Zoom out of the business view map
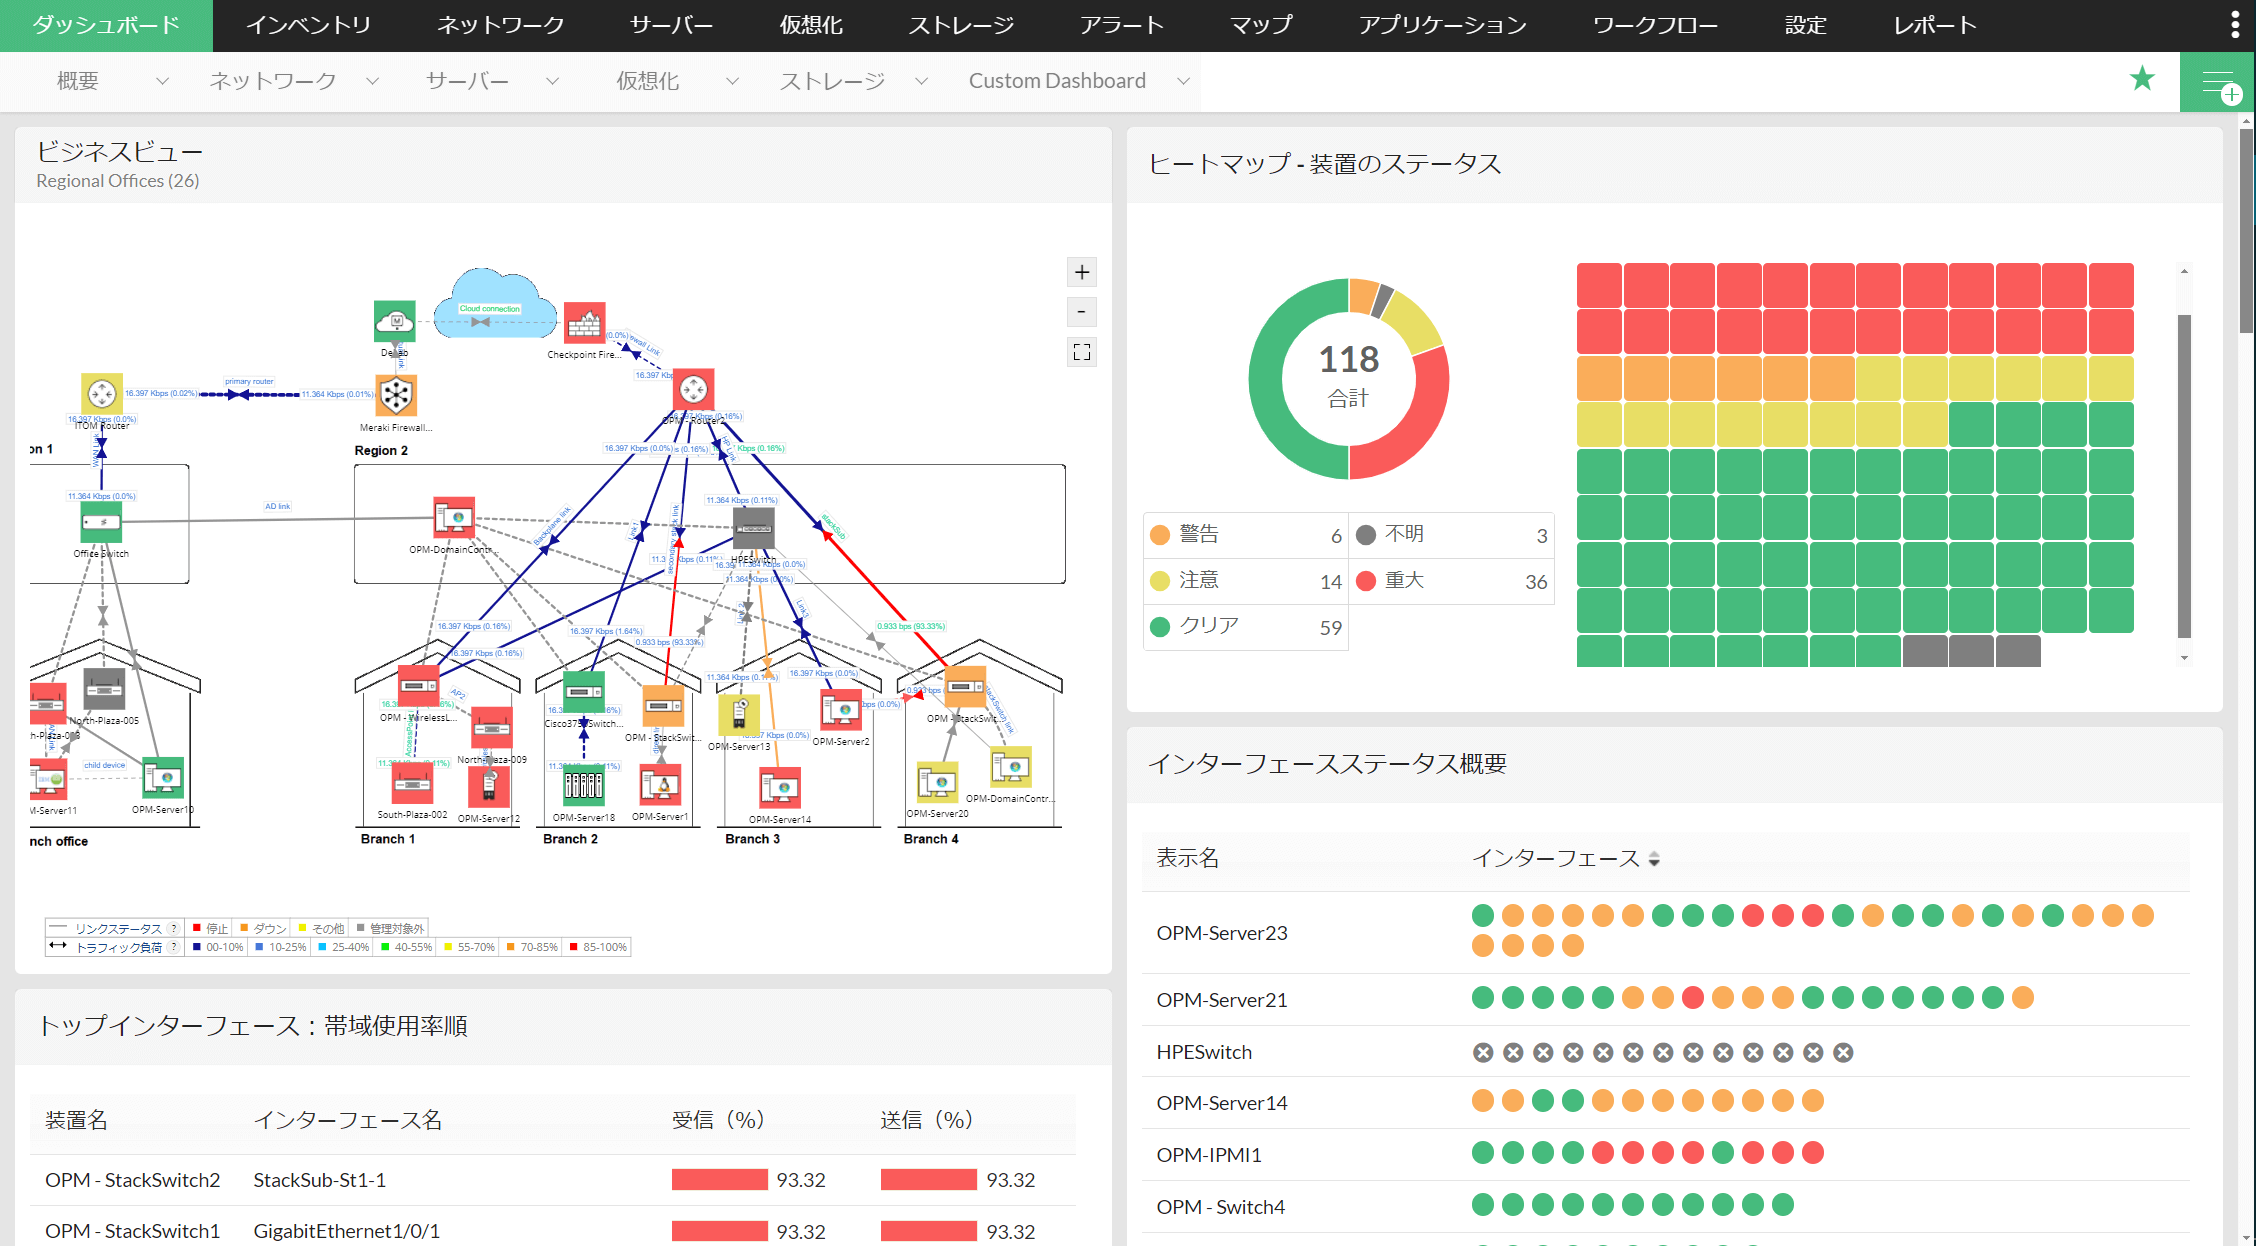This screenshot has width=2256, height=1246. point(1081,312)
